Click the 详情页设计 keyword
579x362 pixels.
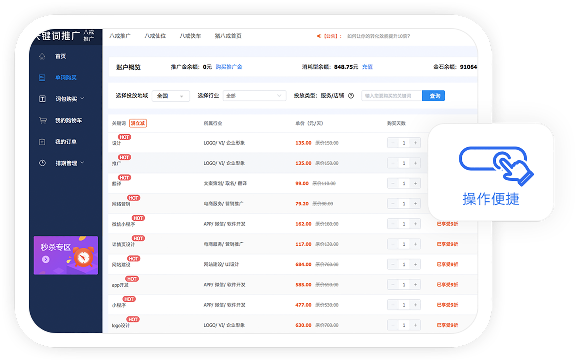pyautogui.click(x=123, y=245)
